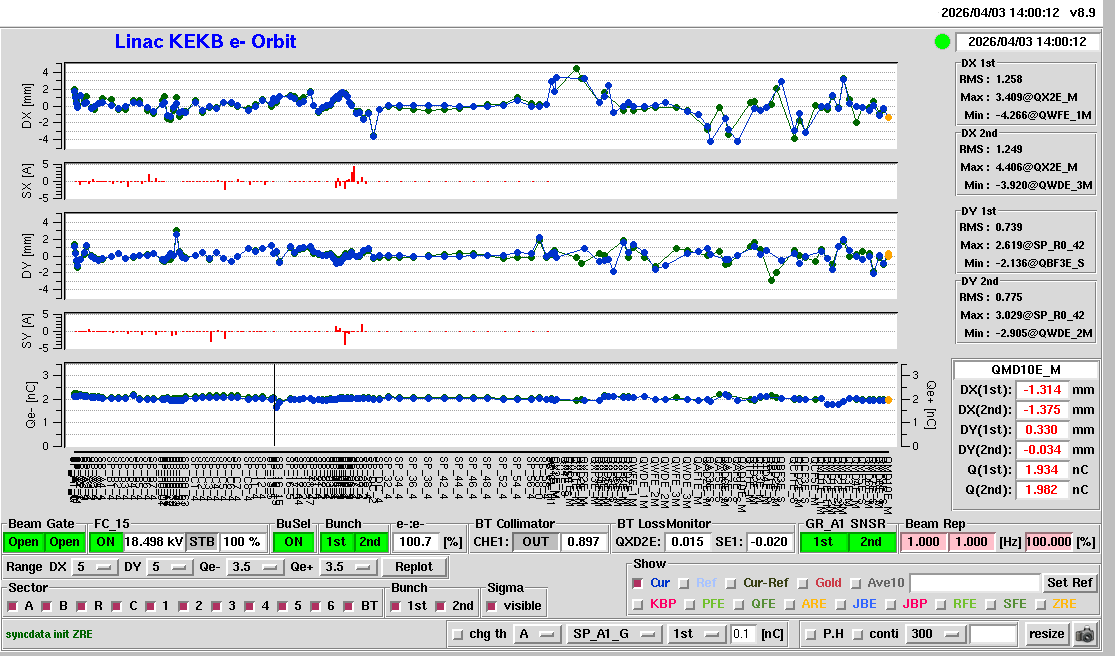Click the Set Ref button
Image resolution: width=1115 pixels, height=656 pixels.
coord(1069,583)
